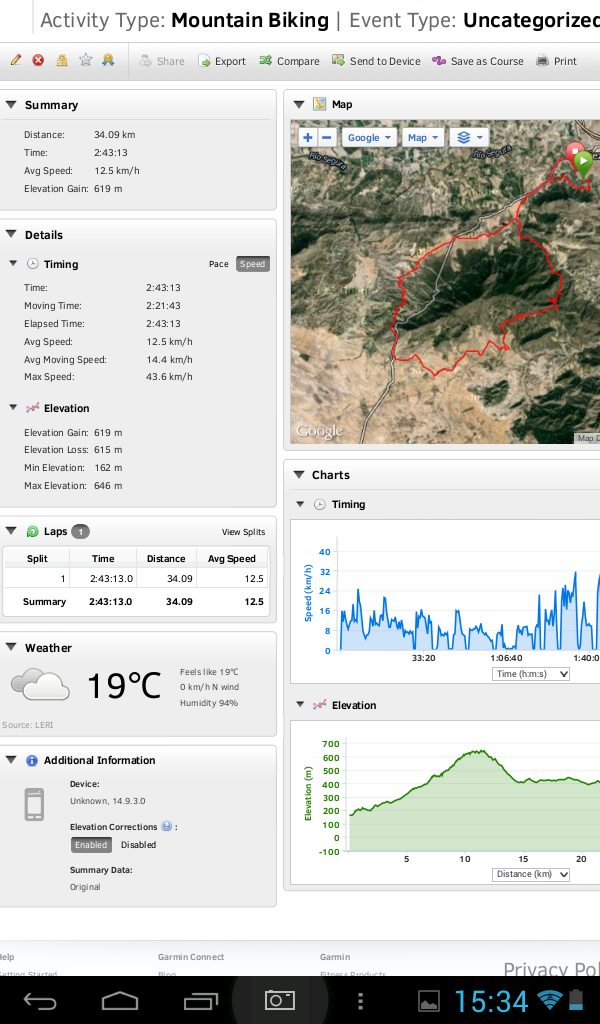Click the speed chart plot area
This screenshot has width=600, height=1024.
pyautogui.click(x=469, y=594)
